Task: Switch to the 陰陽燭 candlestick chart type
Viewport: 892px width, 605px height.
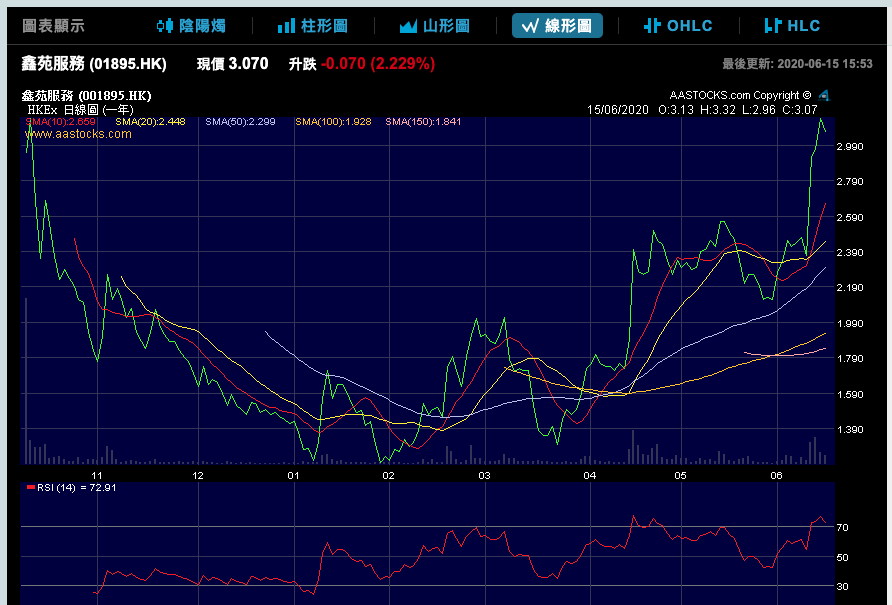Action: pyautogui.click(x=191, y=26)
